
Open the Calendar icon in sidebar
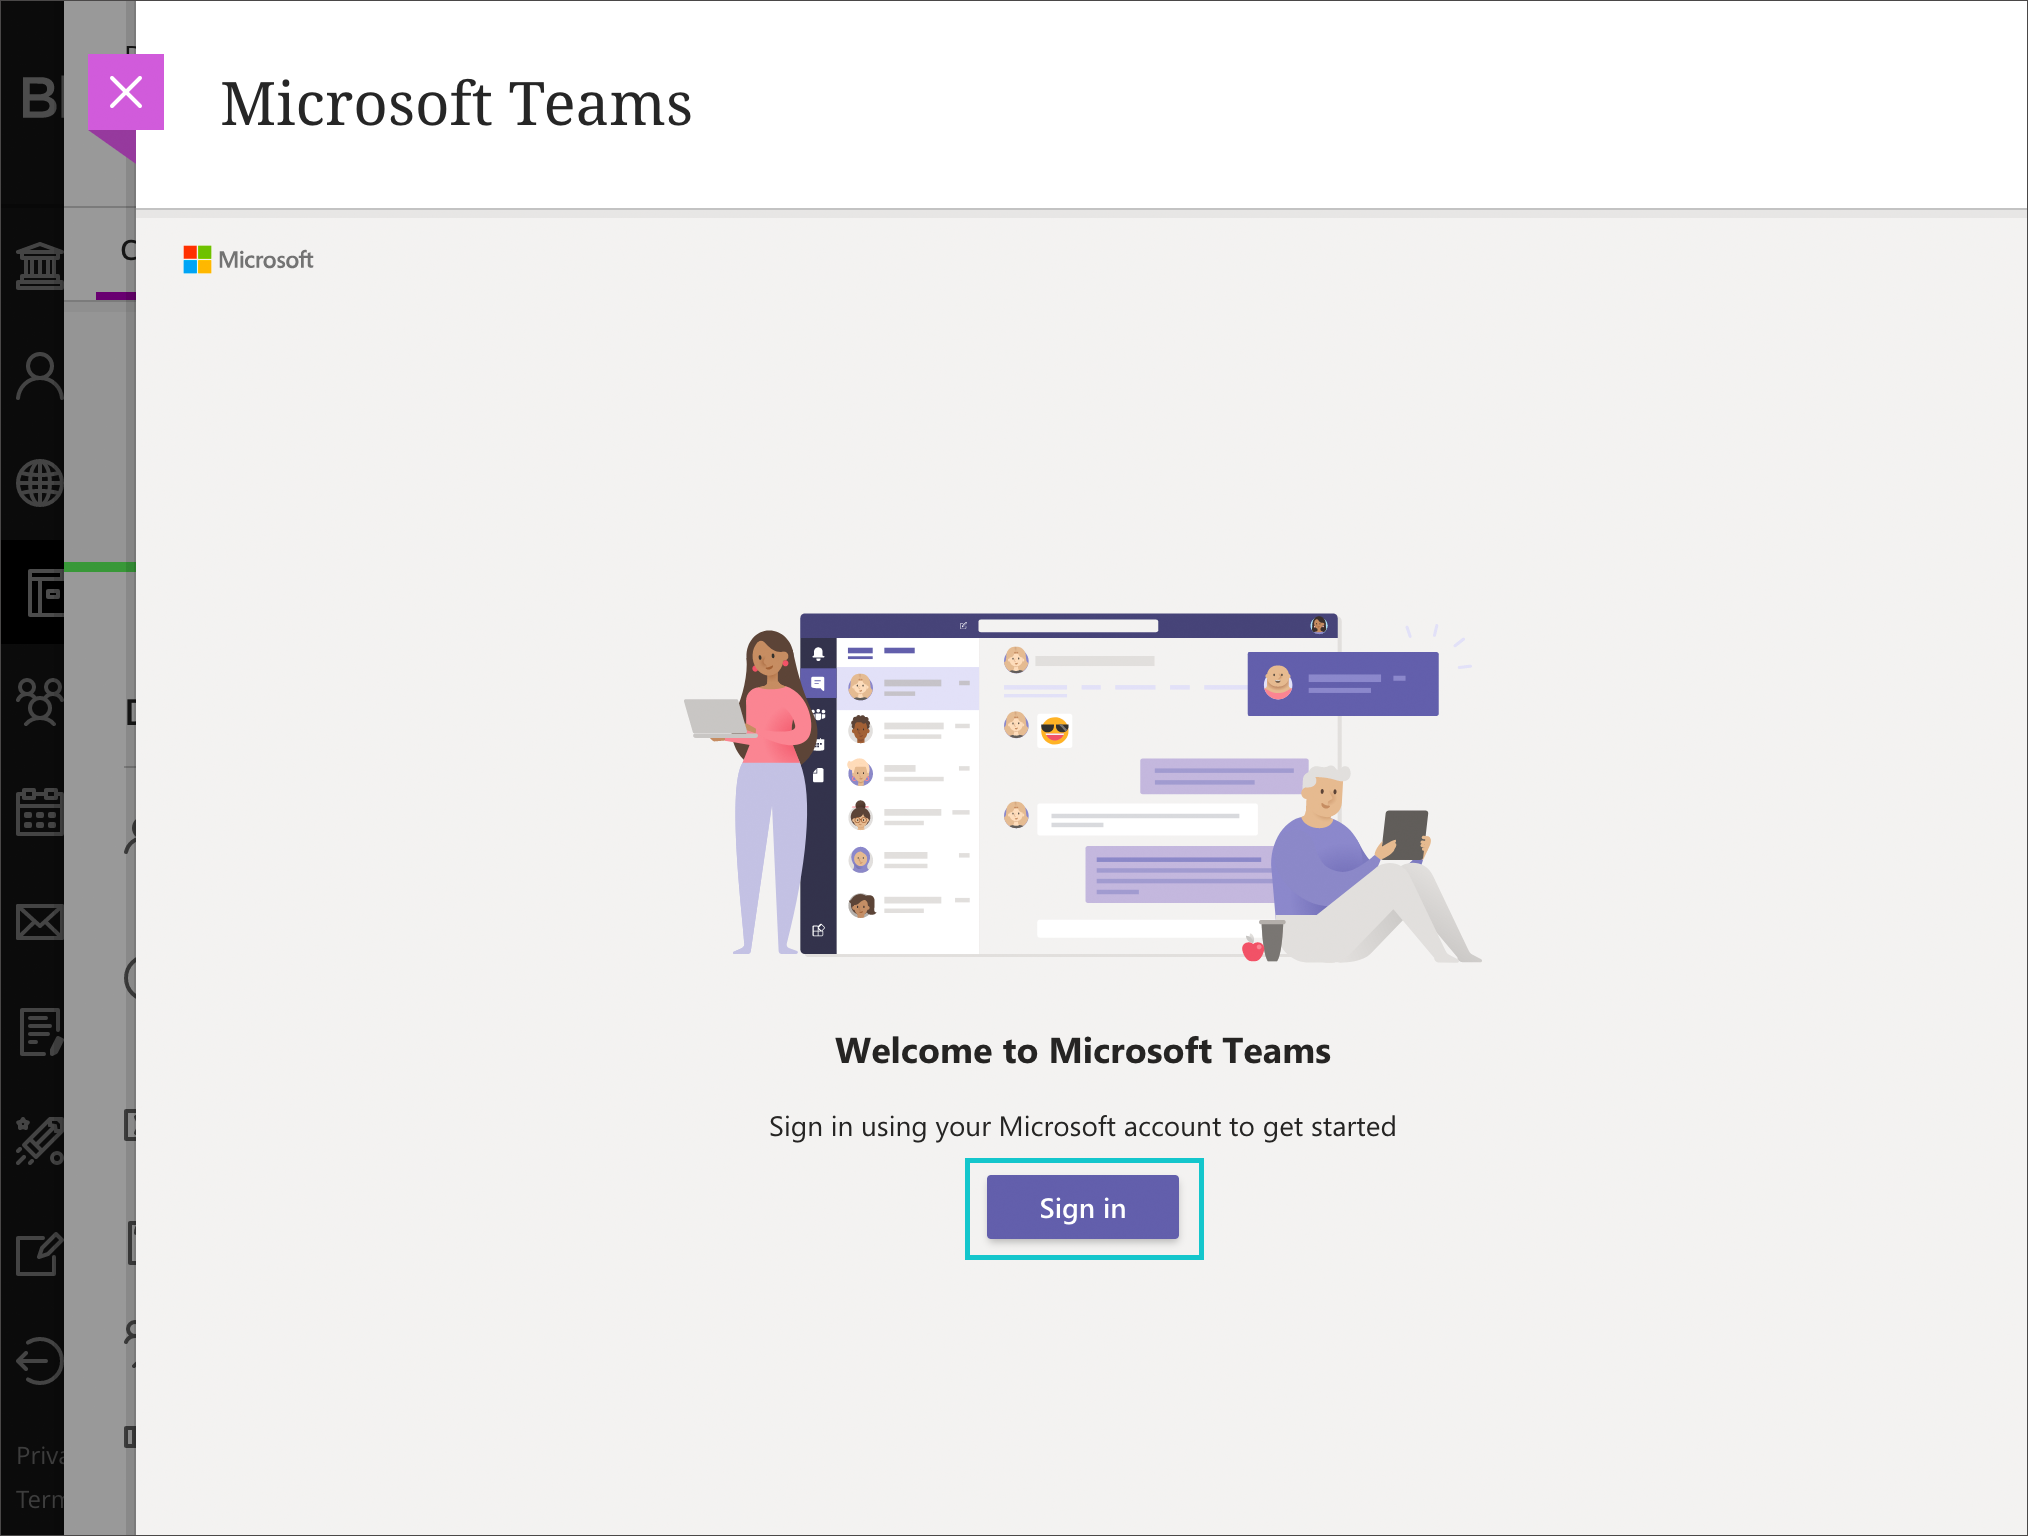[39, 811]
